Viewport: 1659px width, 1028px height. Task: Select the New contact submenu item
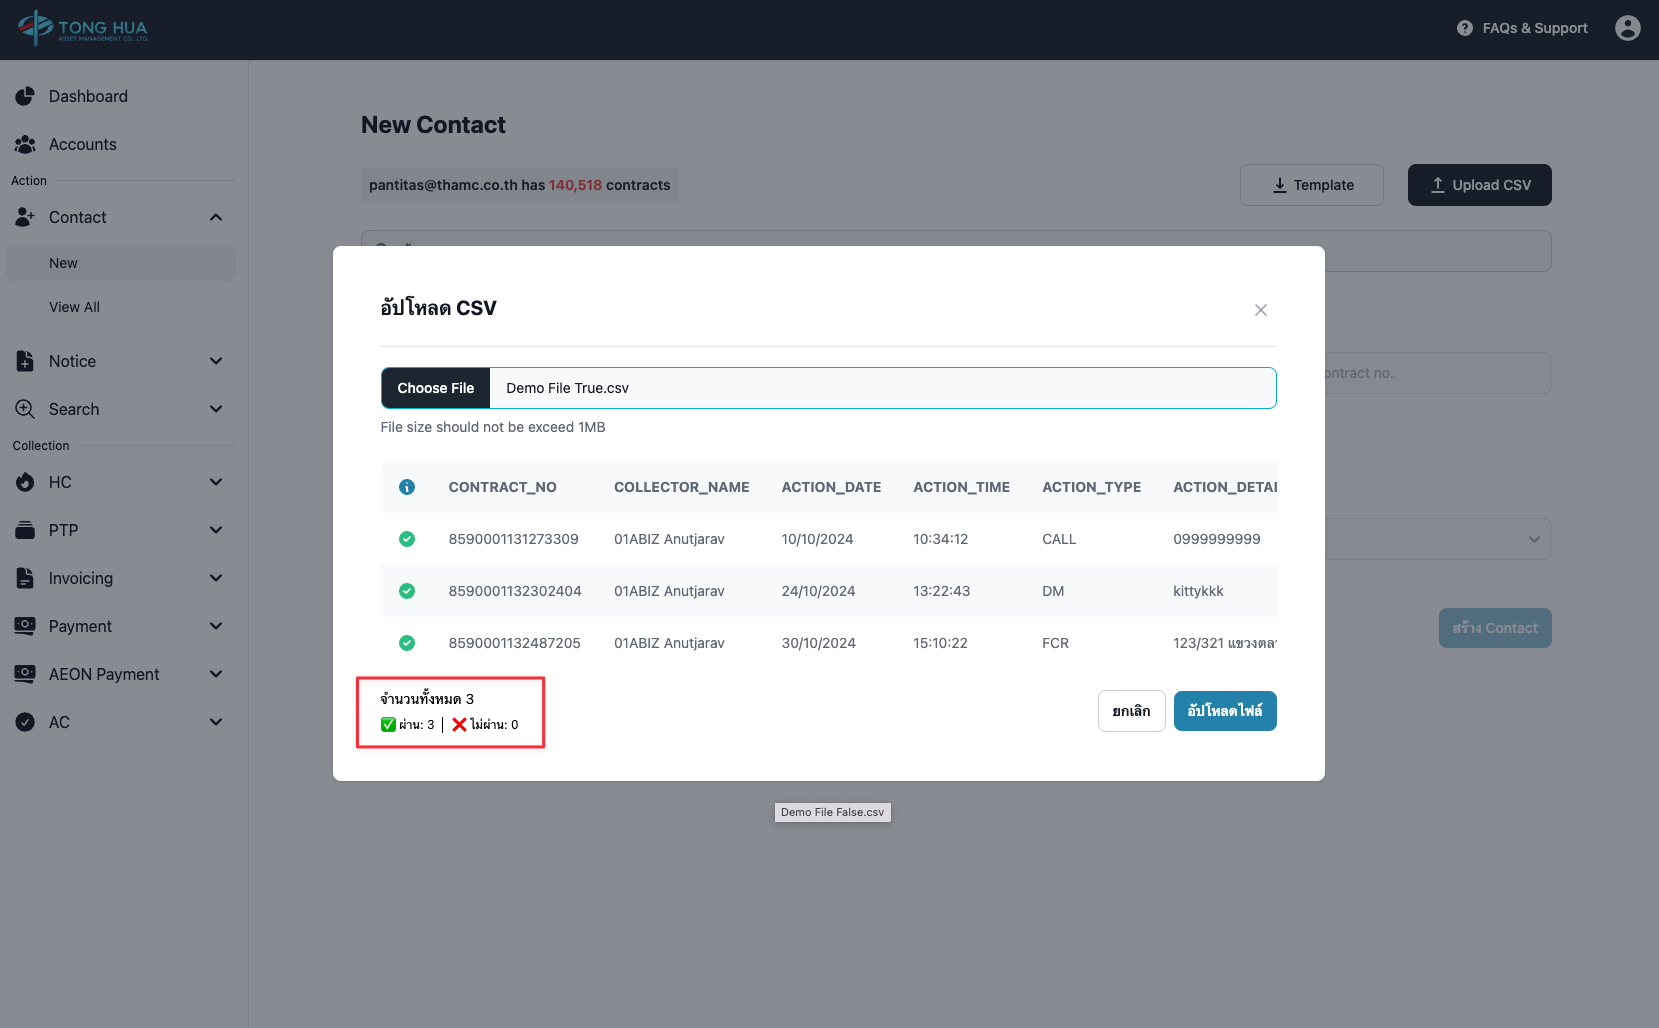pyautogui.click(x=120, y=263)
